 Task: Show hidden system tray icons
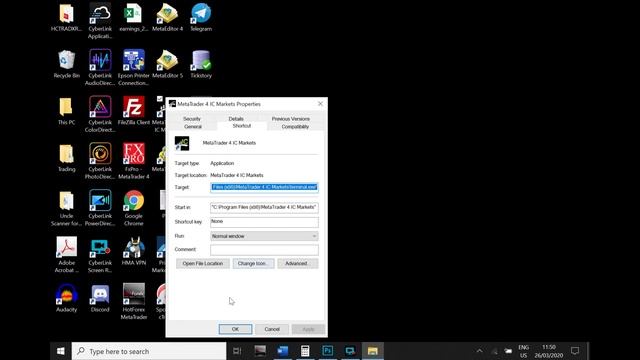pyautogui.click(x=479, y=351)
